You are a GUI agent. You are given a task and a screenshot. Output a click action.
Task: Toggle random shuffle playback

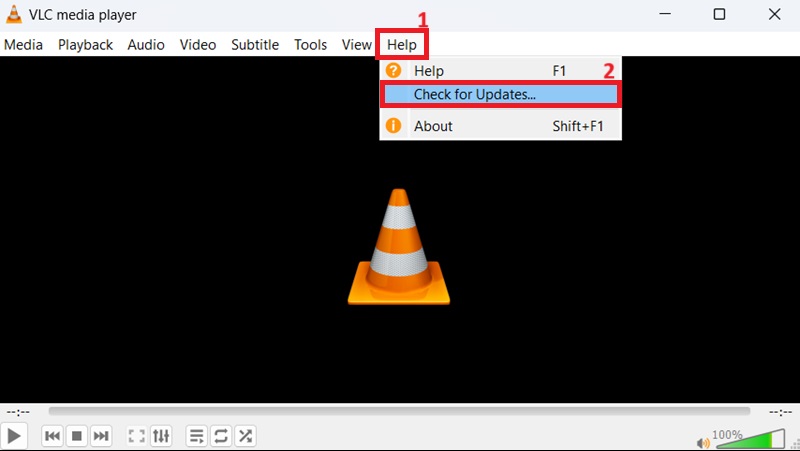pyautogui.click(x=245, y=436)
